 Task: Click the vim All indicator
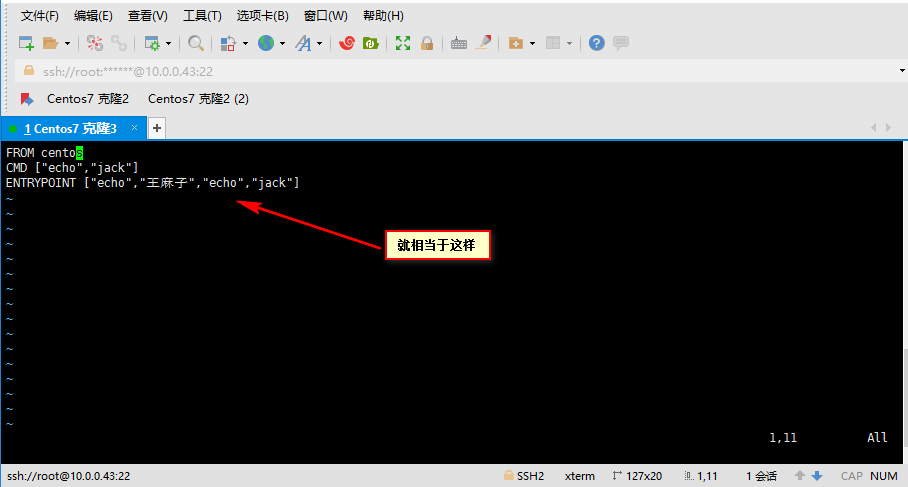pyautogui.click(x=877, y=438)
